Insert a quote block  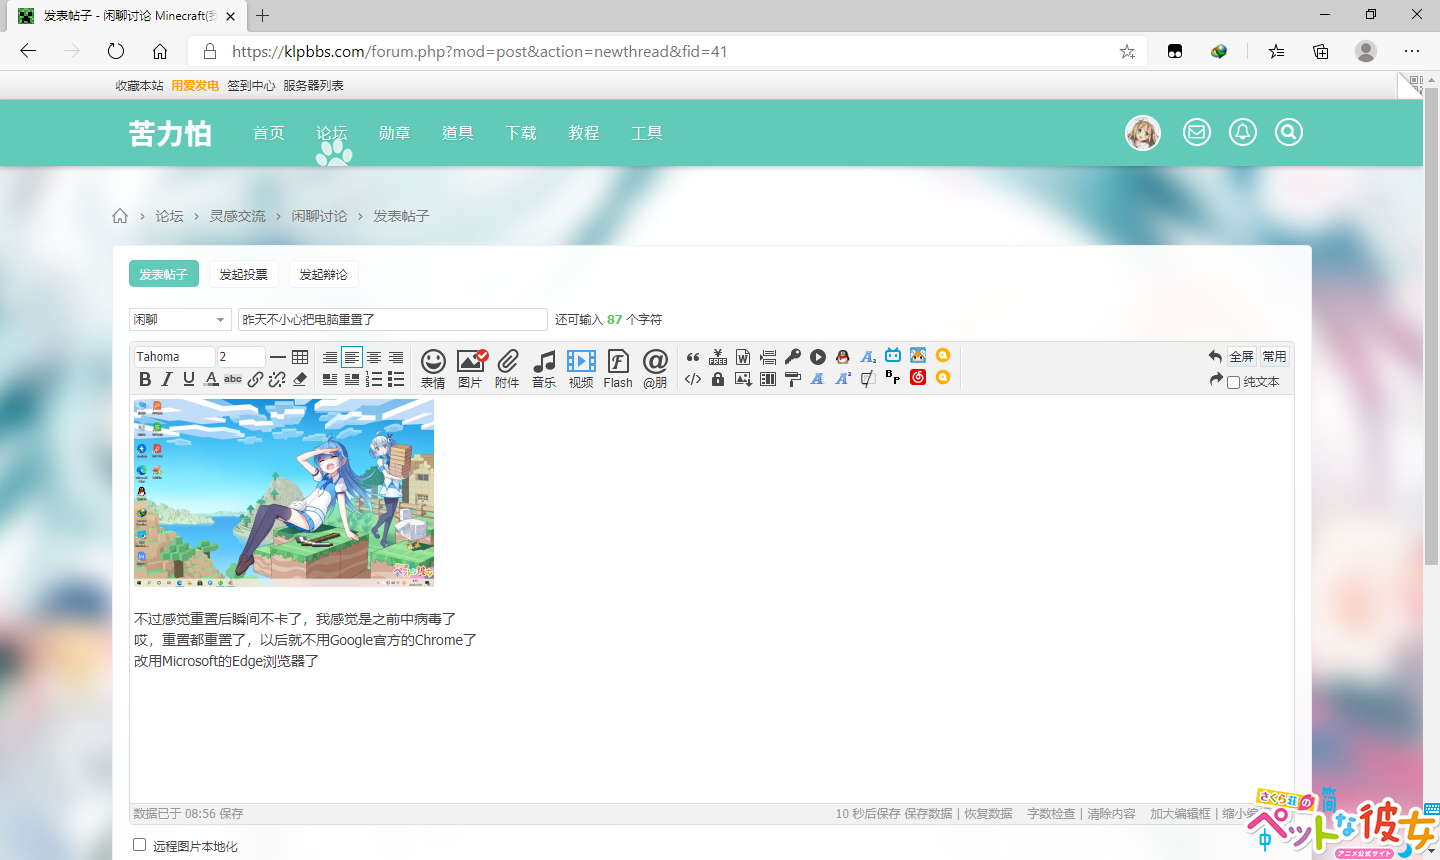coord(693,357)
